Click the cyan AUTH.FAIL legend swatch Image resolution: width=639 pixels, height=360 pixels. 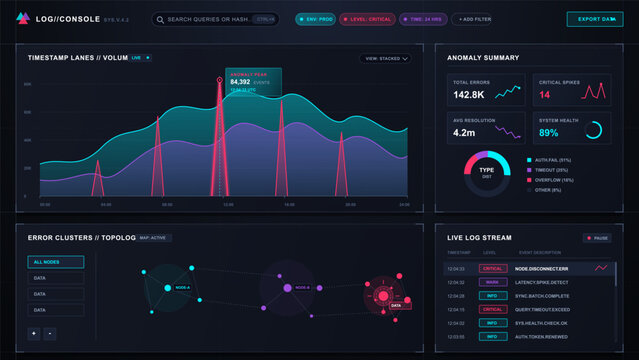point(529,160)
